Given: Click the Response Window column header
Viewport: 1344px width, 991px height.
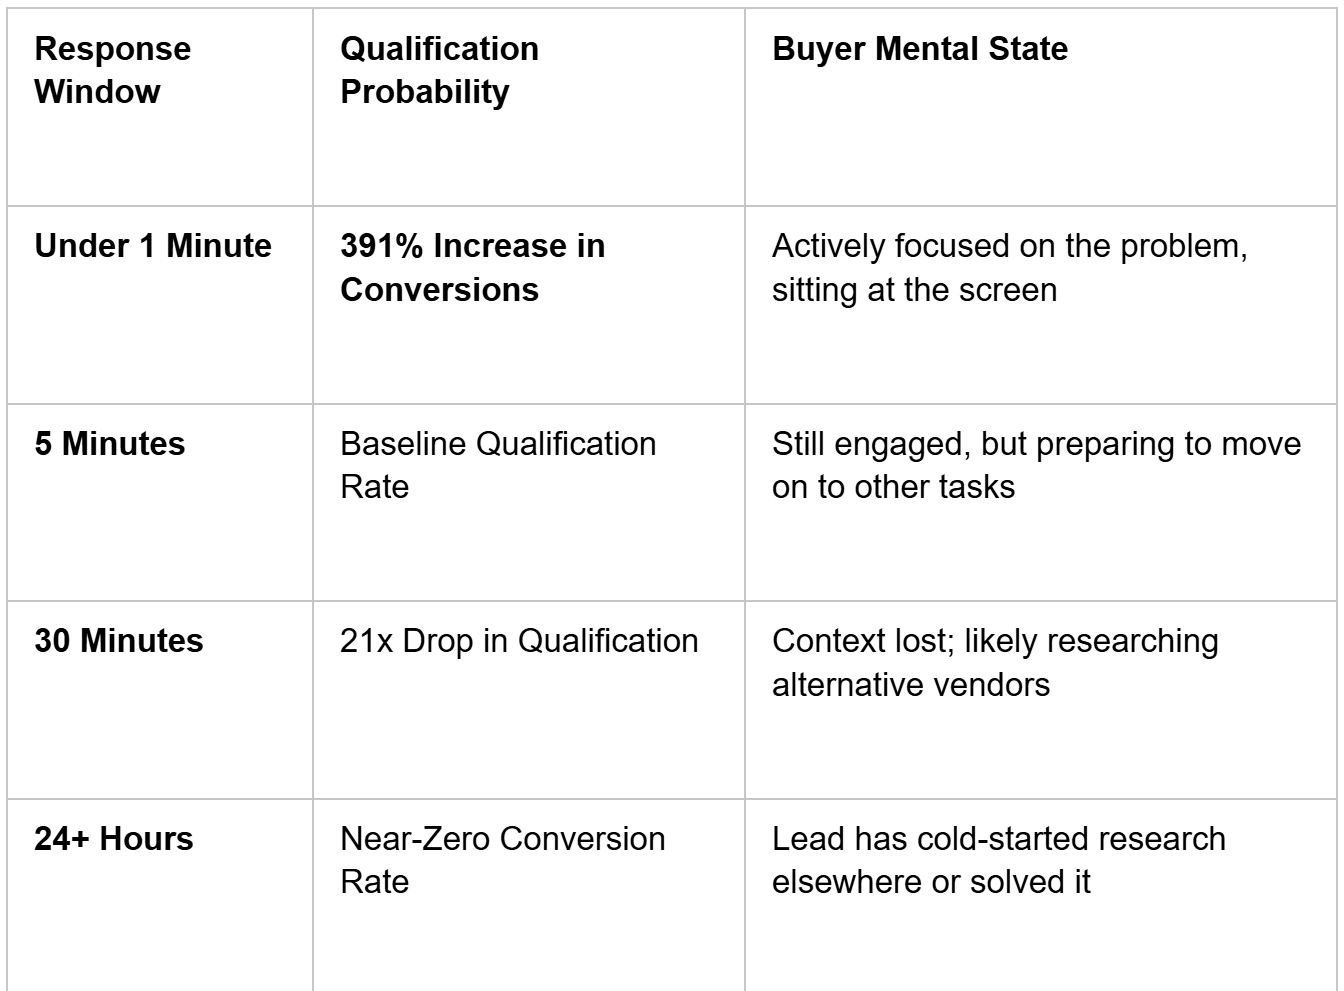Looking at the screenshot, I should pos(112,70).
